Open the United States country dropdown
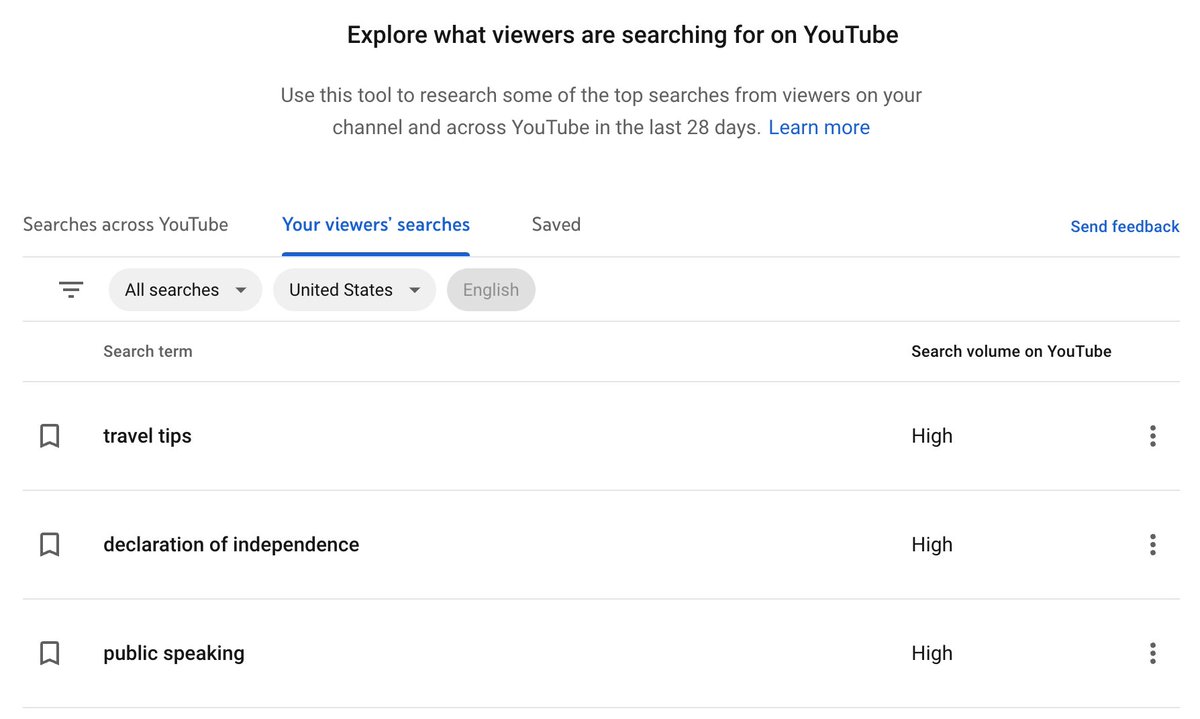Screen dimensions: 1200x719 click(x=354, y=290)
